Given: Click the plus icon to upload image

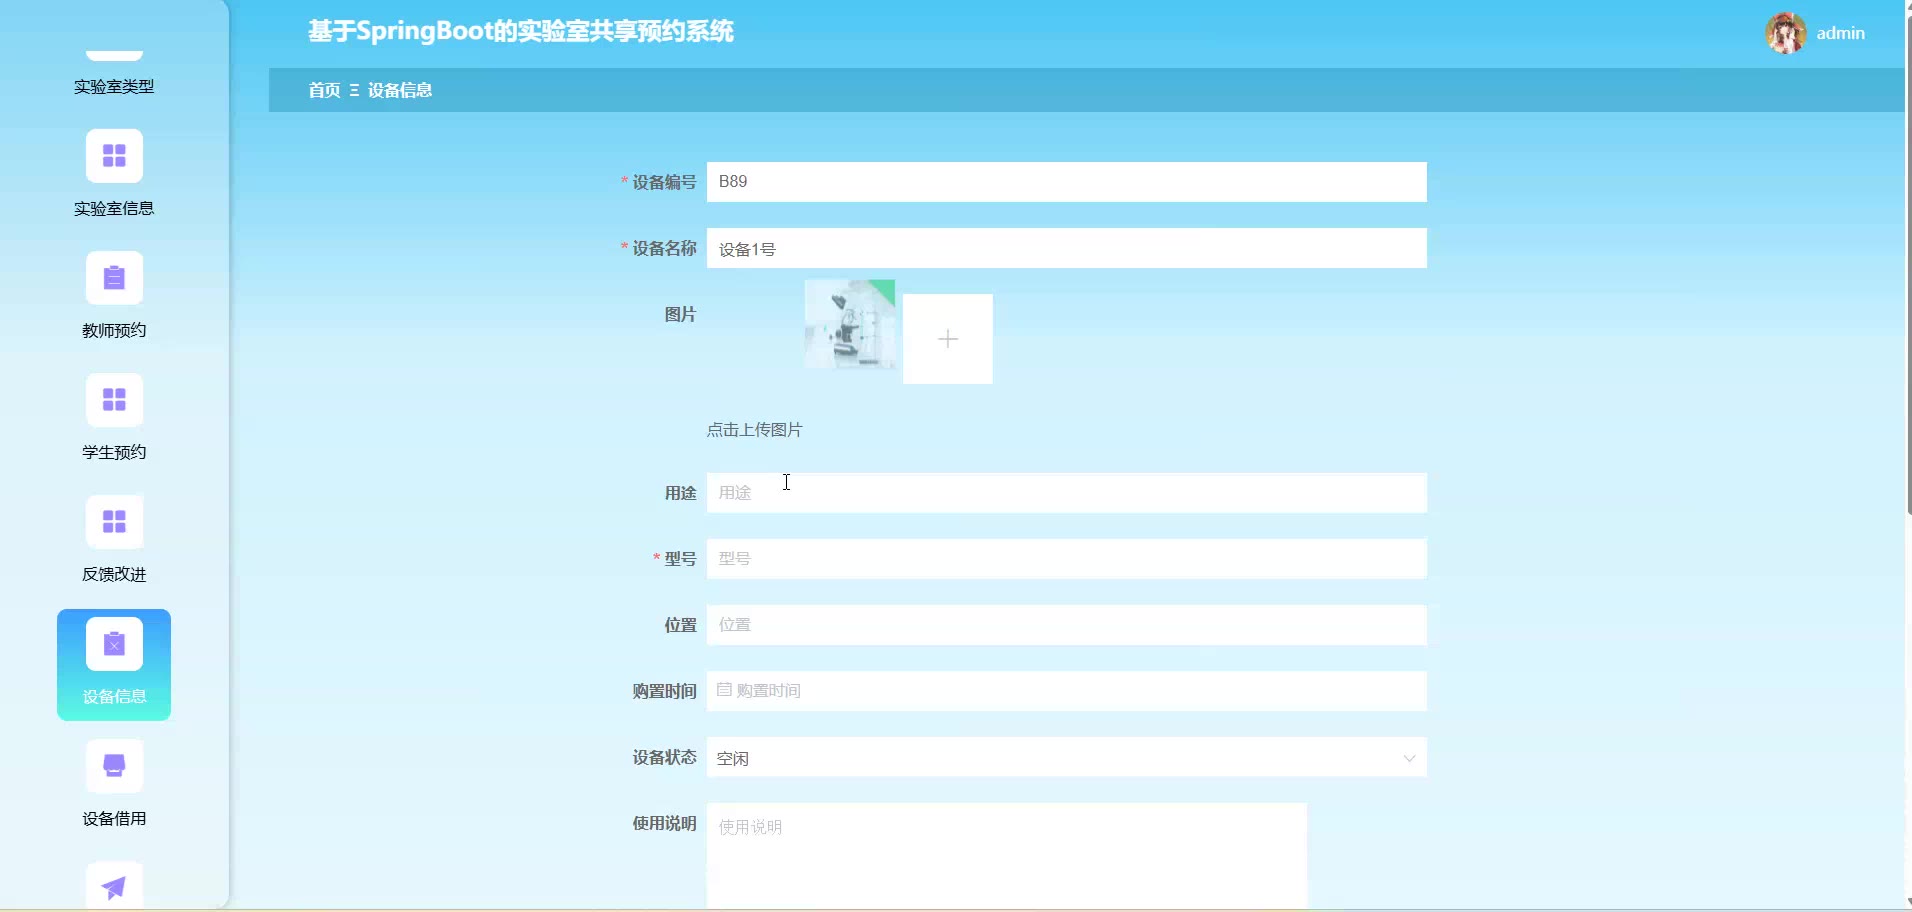Looking at the screenshot, I should 948,339.
